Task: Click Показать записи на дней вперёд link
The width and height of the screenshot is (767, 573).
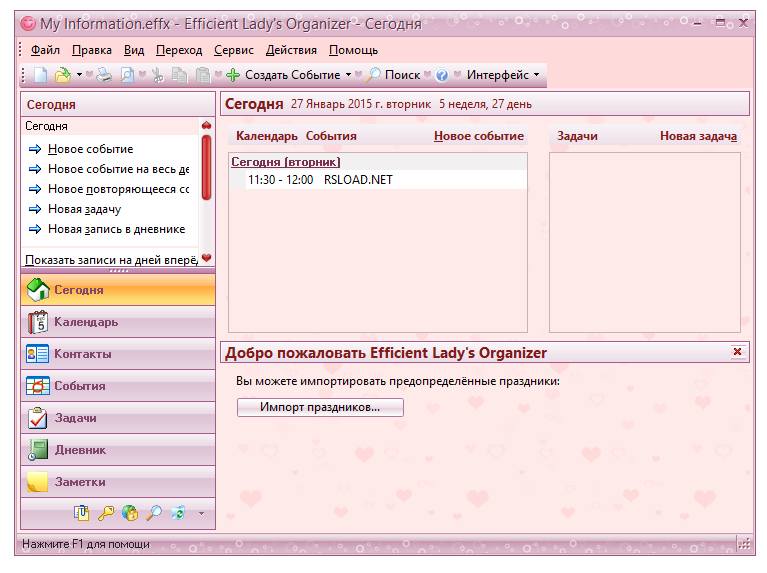Action: (x=112, y=260)
